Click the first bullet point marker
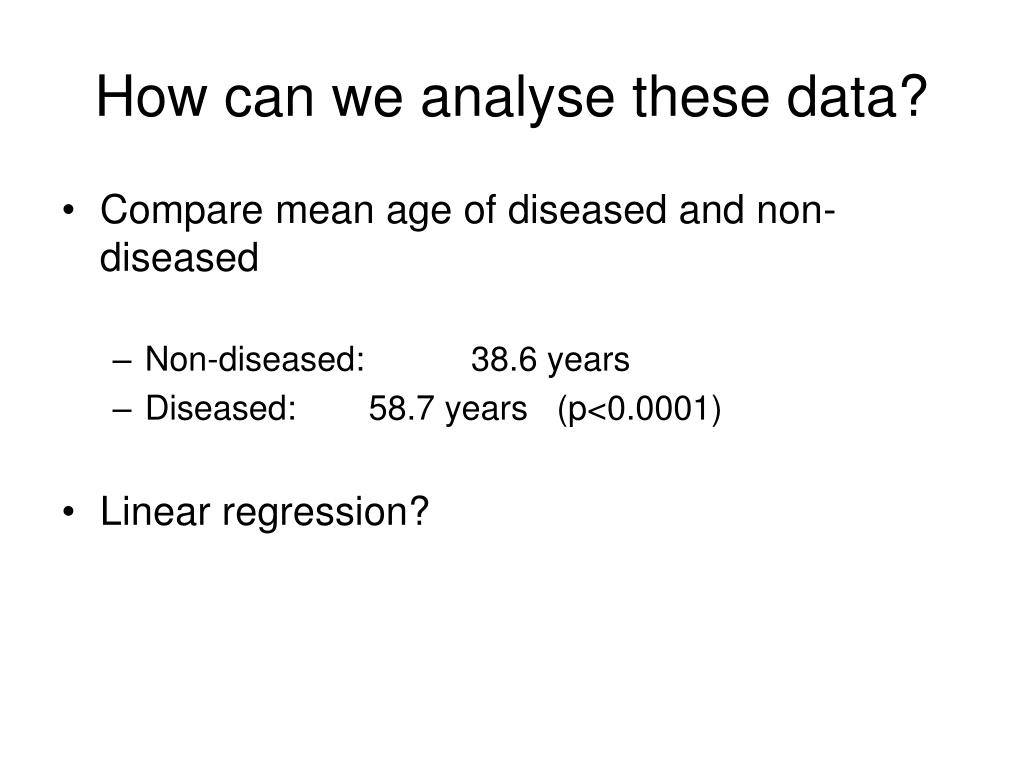The image size is (1024, 768). click(x=69, y=211)
